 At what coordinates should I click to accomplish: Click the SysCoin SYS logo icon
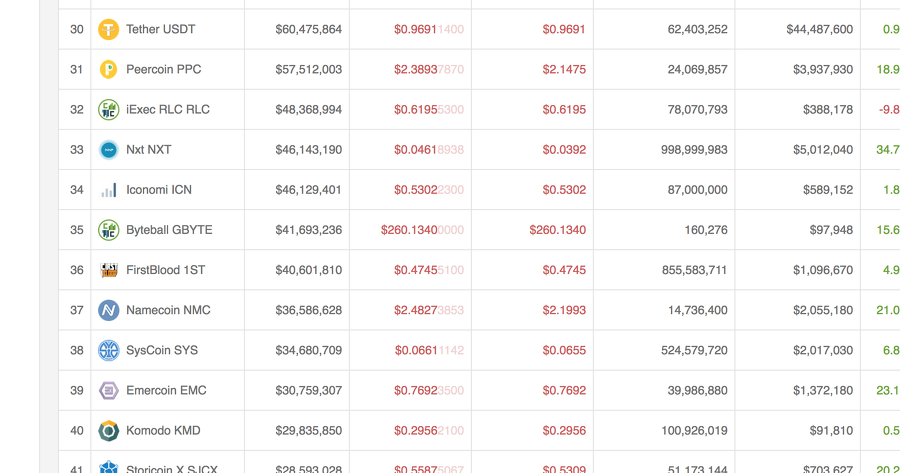click(x=108, y=350)
